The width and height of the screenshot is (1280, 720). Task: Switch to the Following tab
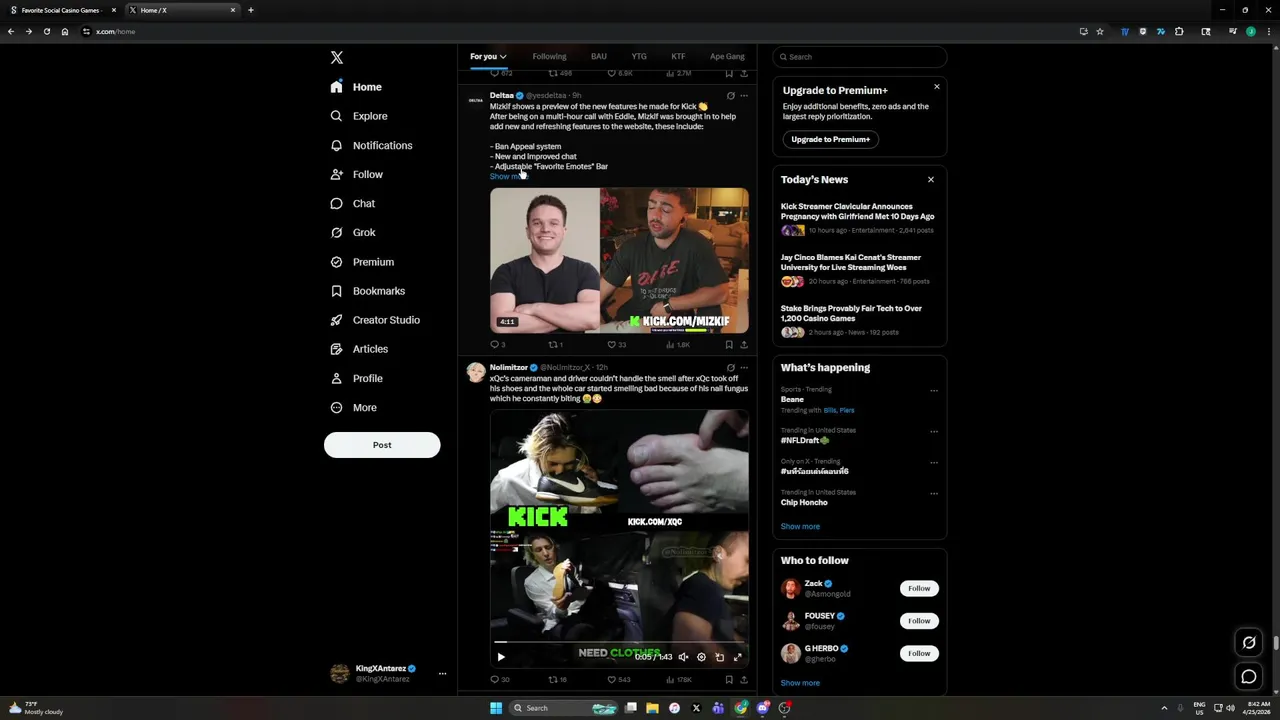click(549, 57)
